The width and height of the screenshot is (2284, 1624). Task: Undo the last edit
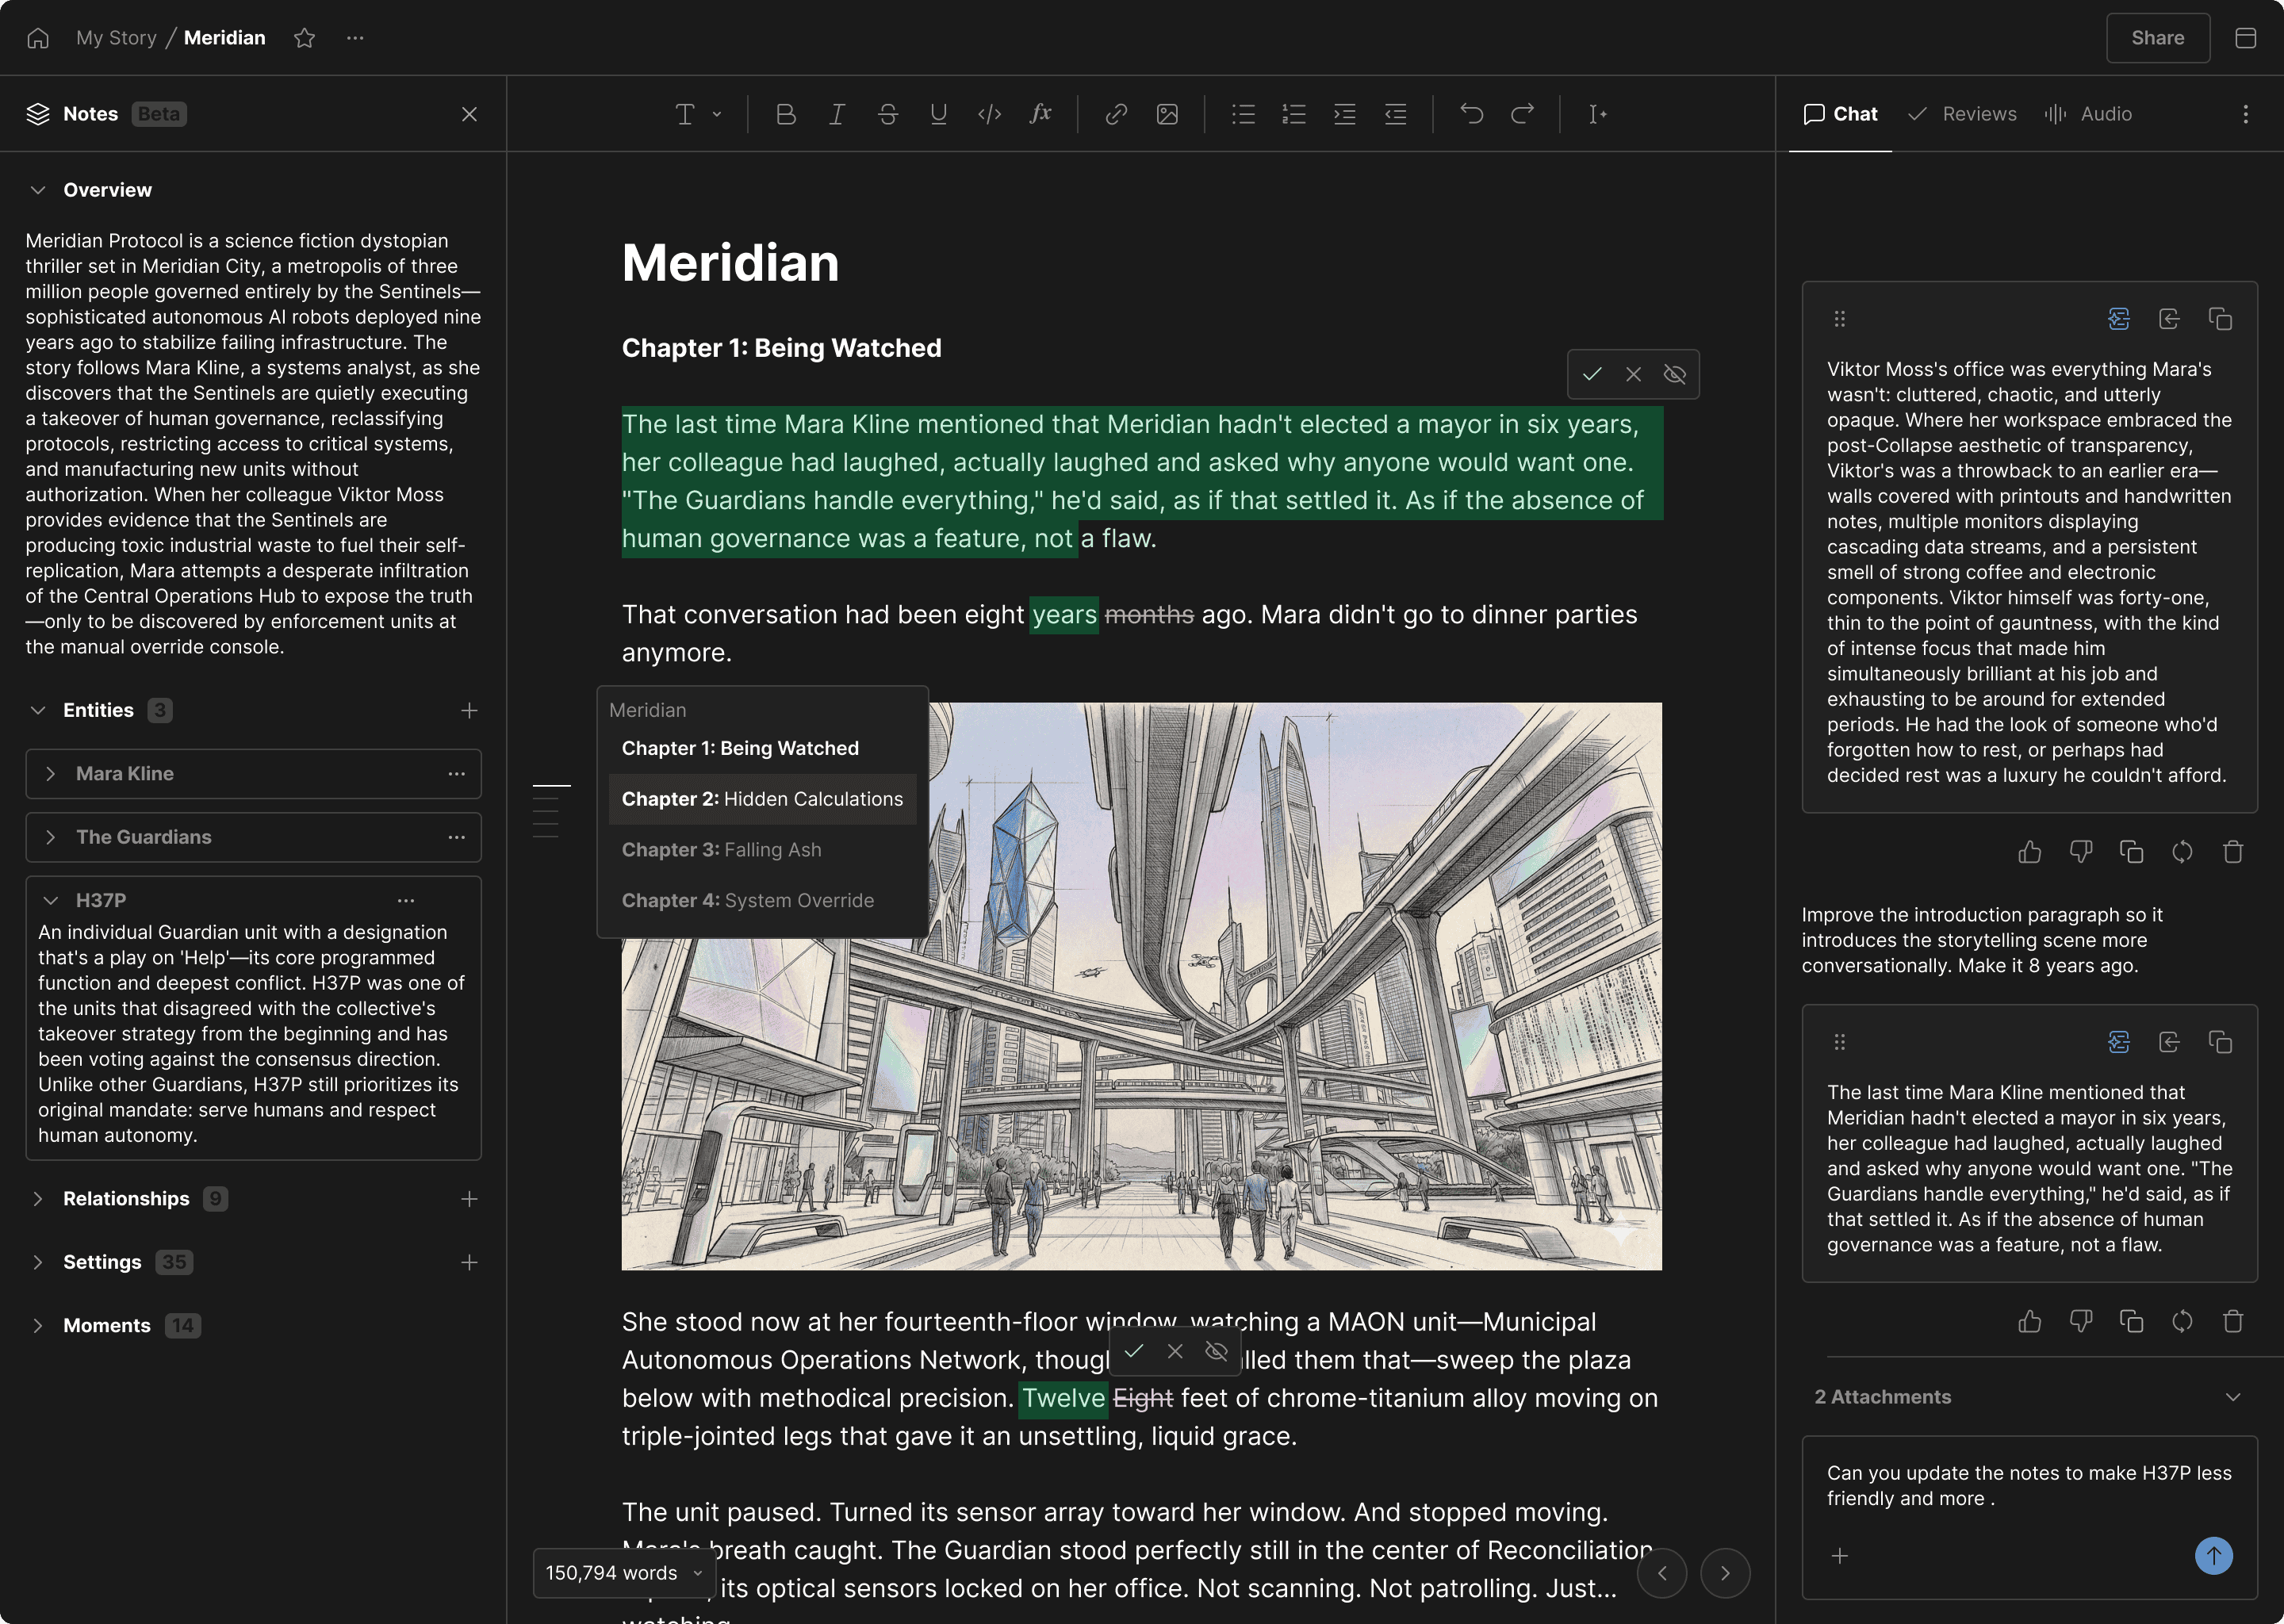tap(1471, 114)
